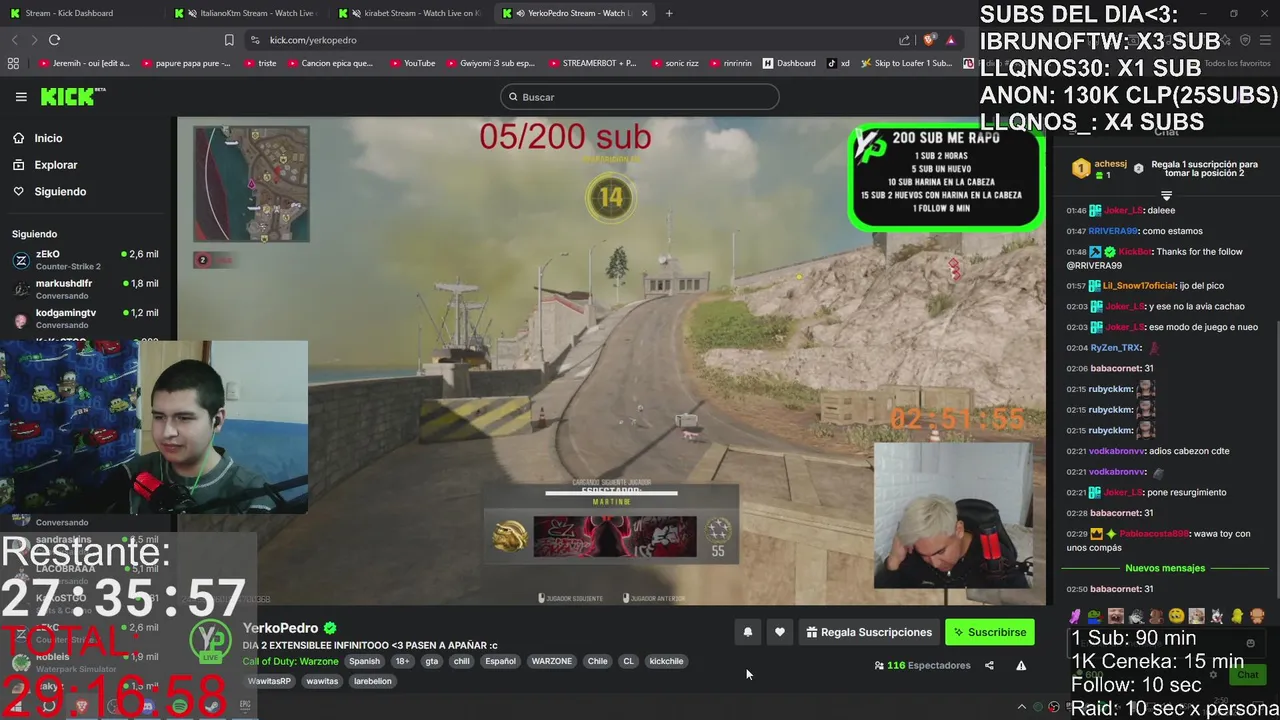Click the chill tag

tap(461, 661)
